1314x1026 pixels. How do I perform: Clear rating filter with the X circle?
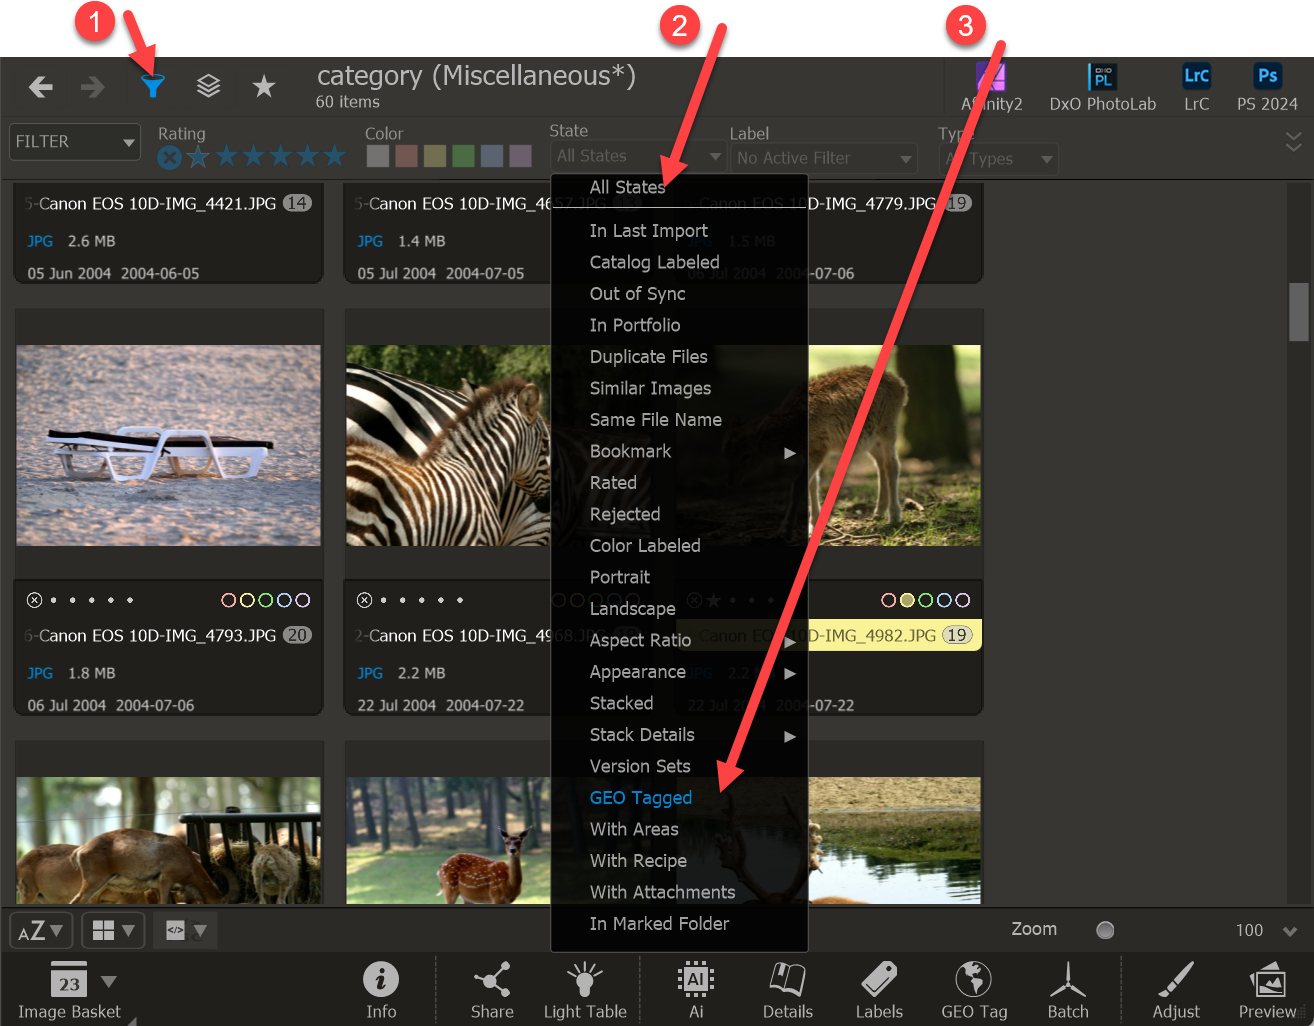[x=170, y=157]
